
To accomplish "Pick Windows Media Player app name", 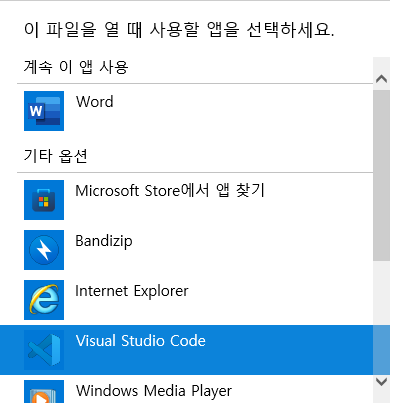I will point(154,391).
